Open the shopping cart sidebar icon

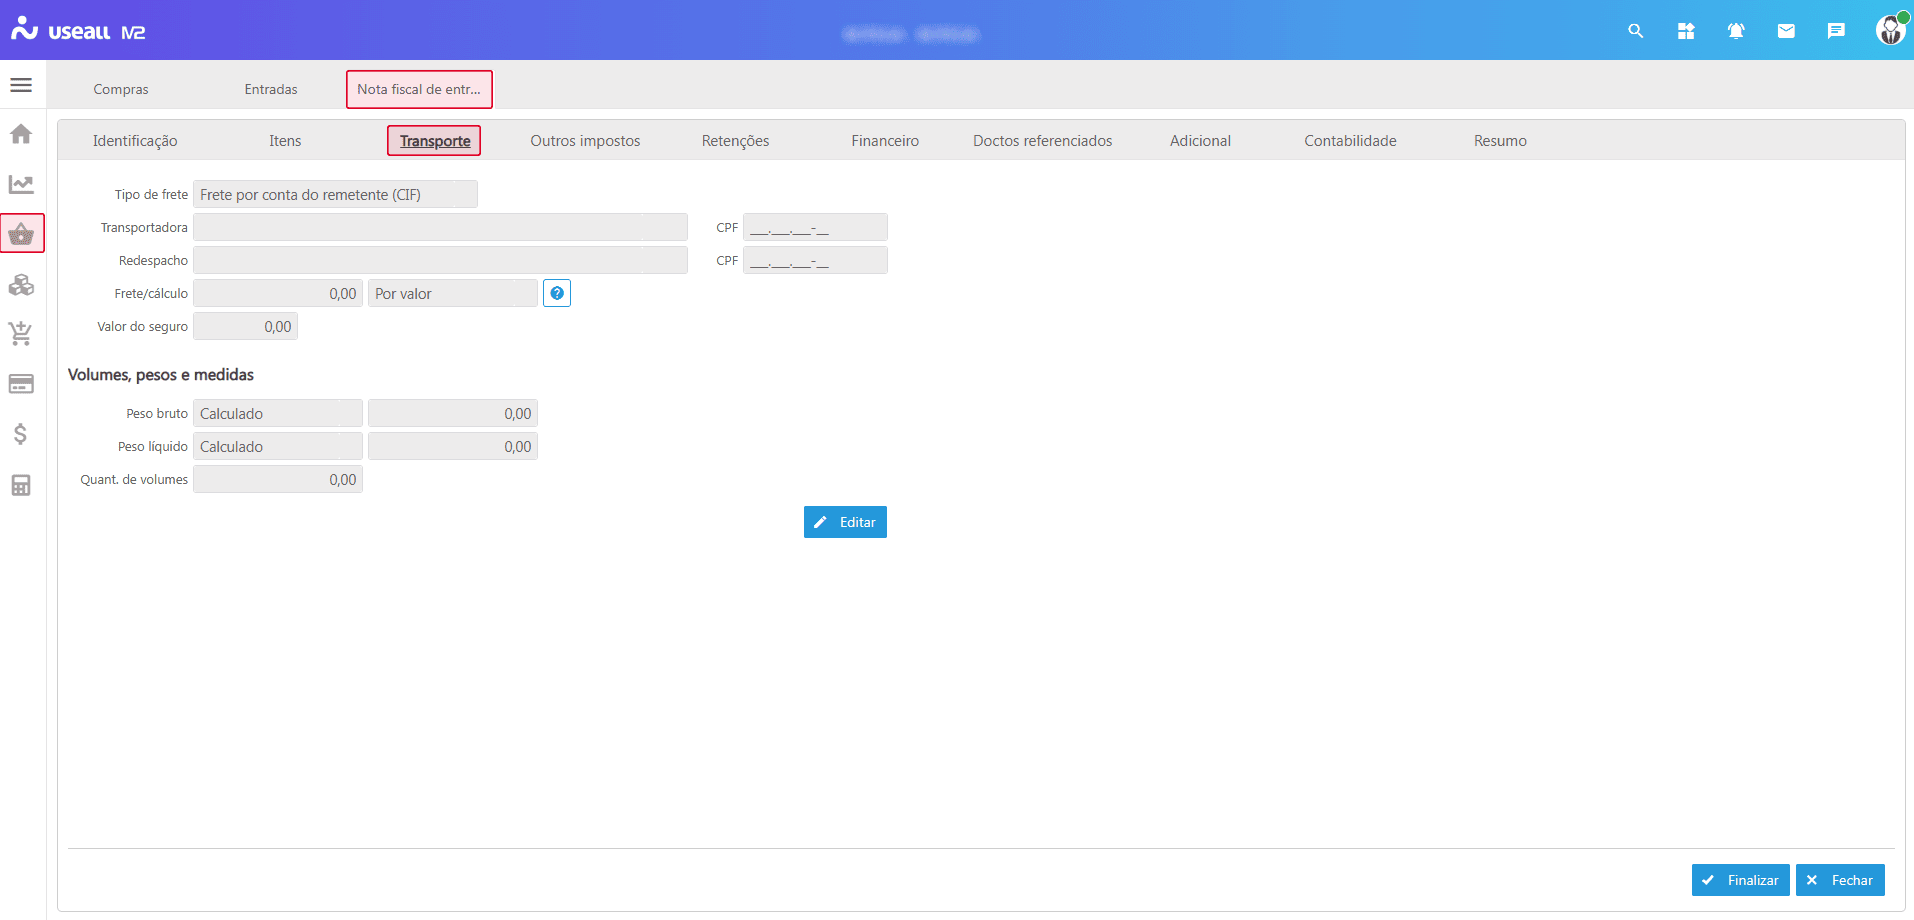(21, 334)
